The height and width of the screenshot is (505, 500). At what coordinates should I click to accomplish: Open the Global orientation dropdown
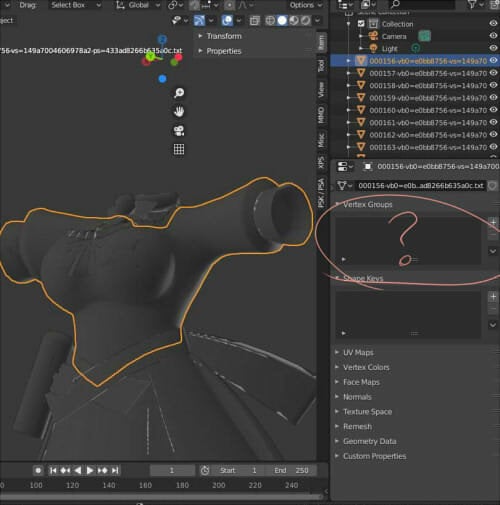coord(138,5)
